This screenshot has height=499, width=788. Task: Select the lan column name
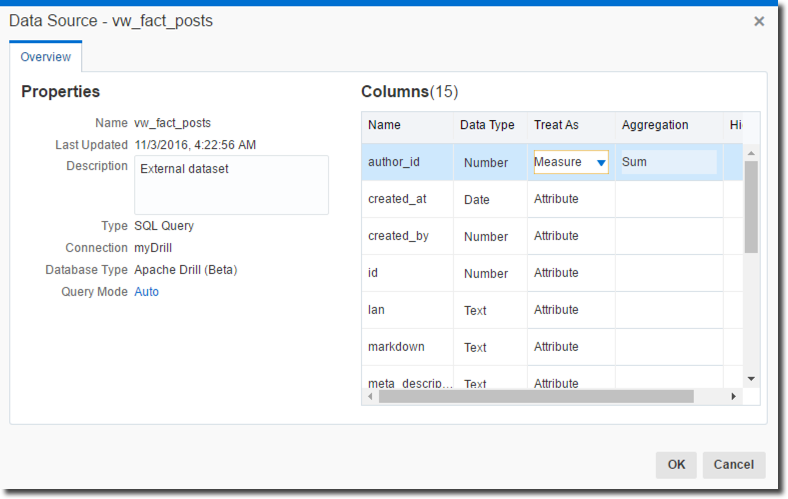(x=376, y=310)
